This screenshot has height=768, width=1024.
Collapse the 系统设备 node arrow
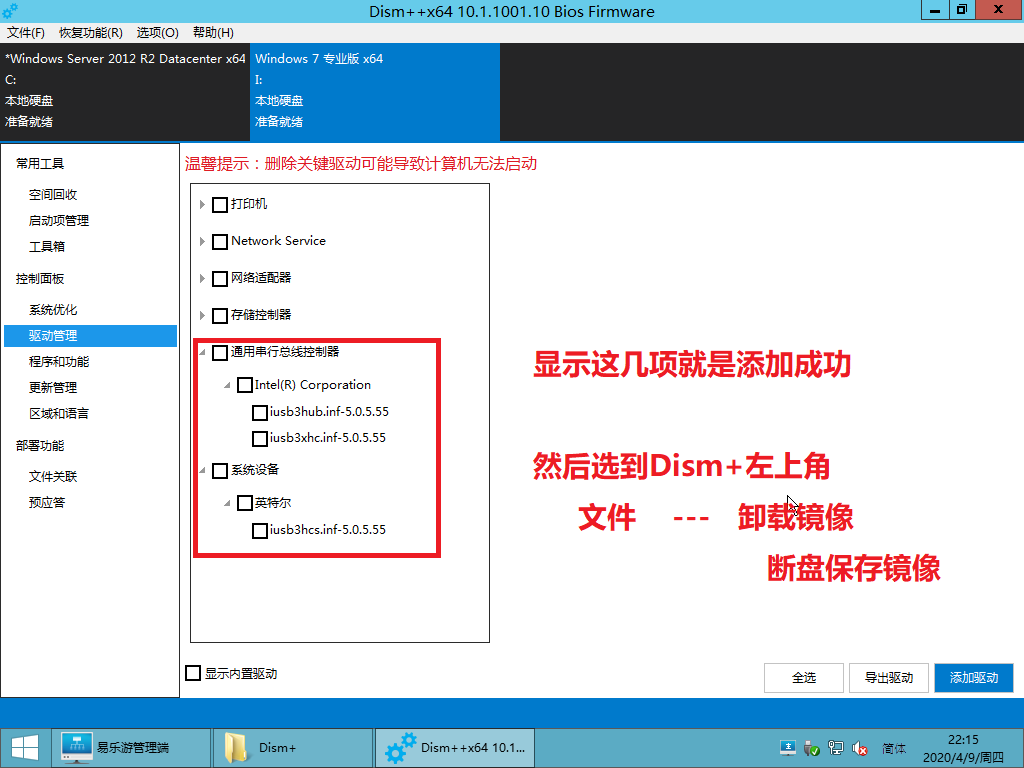(202, 470)
